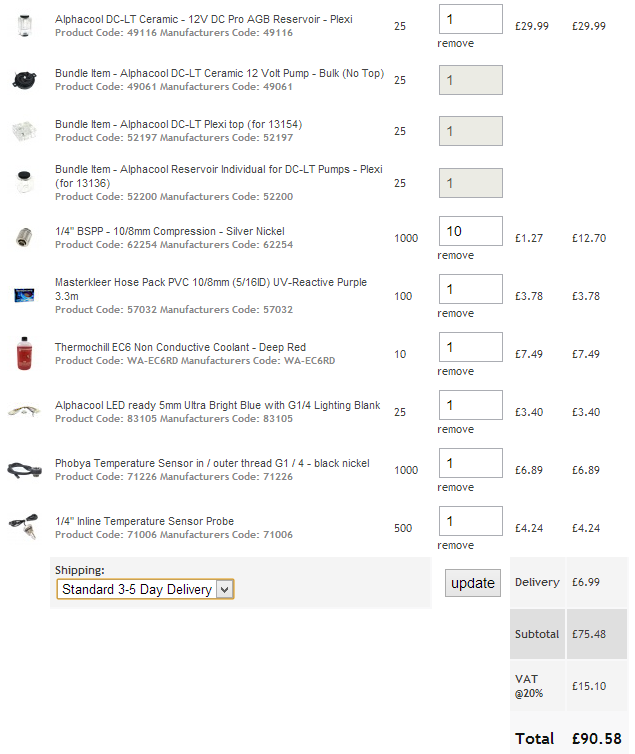Open the Alphacool DC-LT Ceramic Reservoir product thumbnail

[x=24, y=25]
